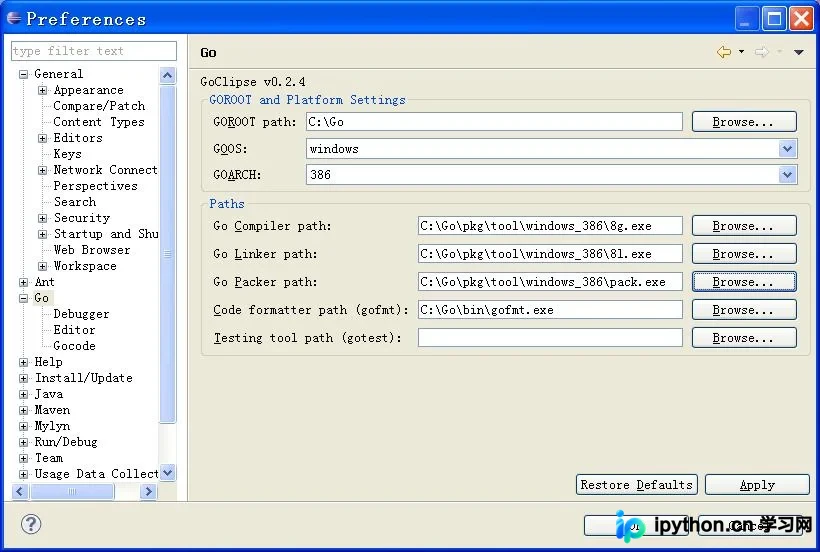820x552 pixels.
Task: Select Content Types tree item
Action: (99, 122)
